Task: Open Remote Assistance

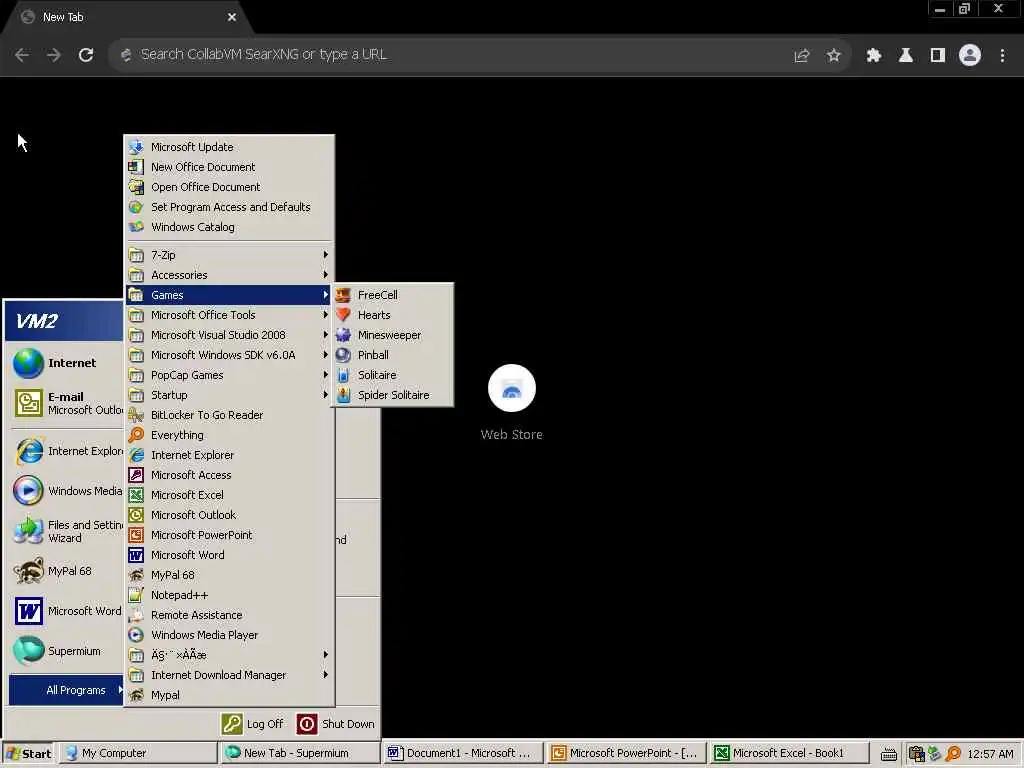Action: pos(229,615)
